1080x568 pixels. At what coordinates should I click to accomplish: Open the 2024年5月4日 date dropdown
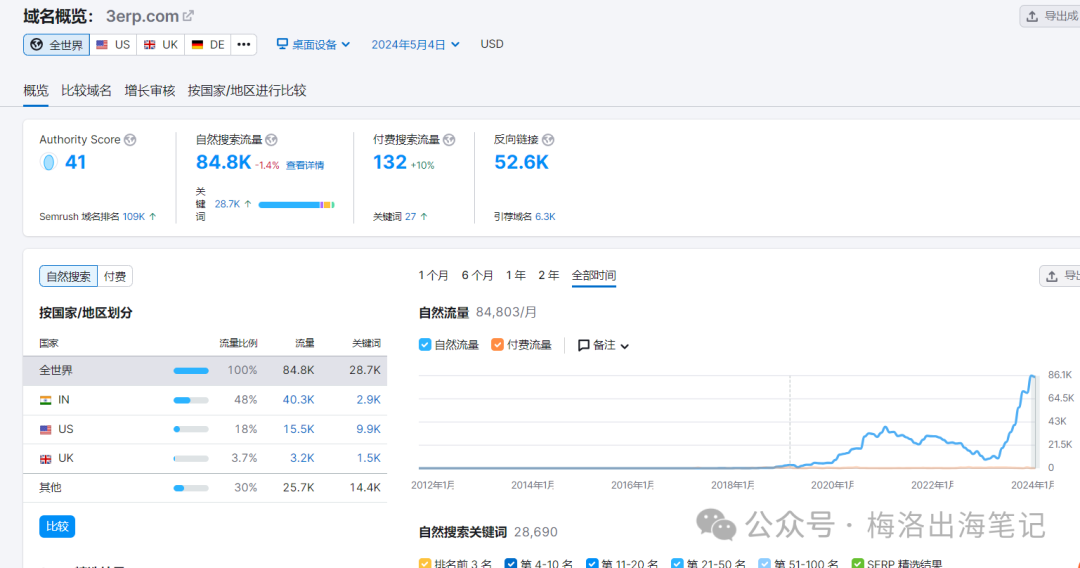[415, 44]
